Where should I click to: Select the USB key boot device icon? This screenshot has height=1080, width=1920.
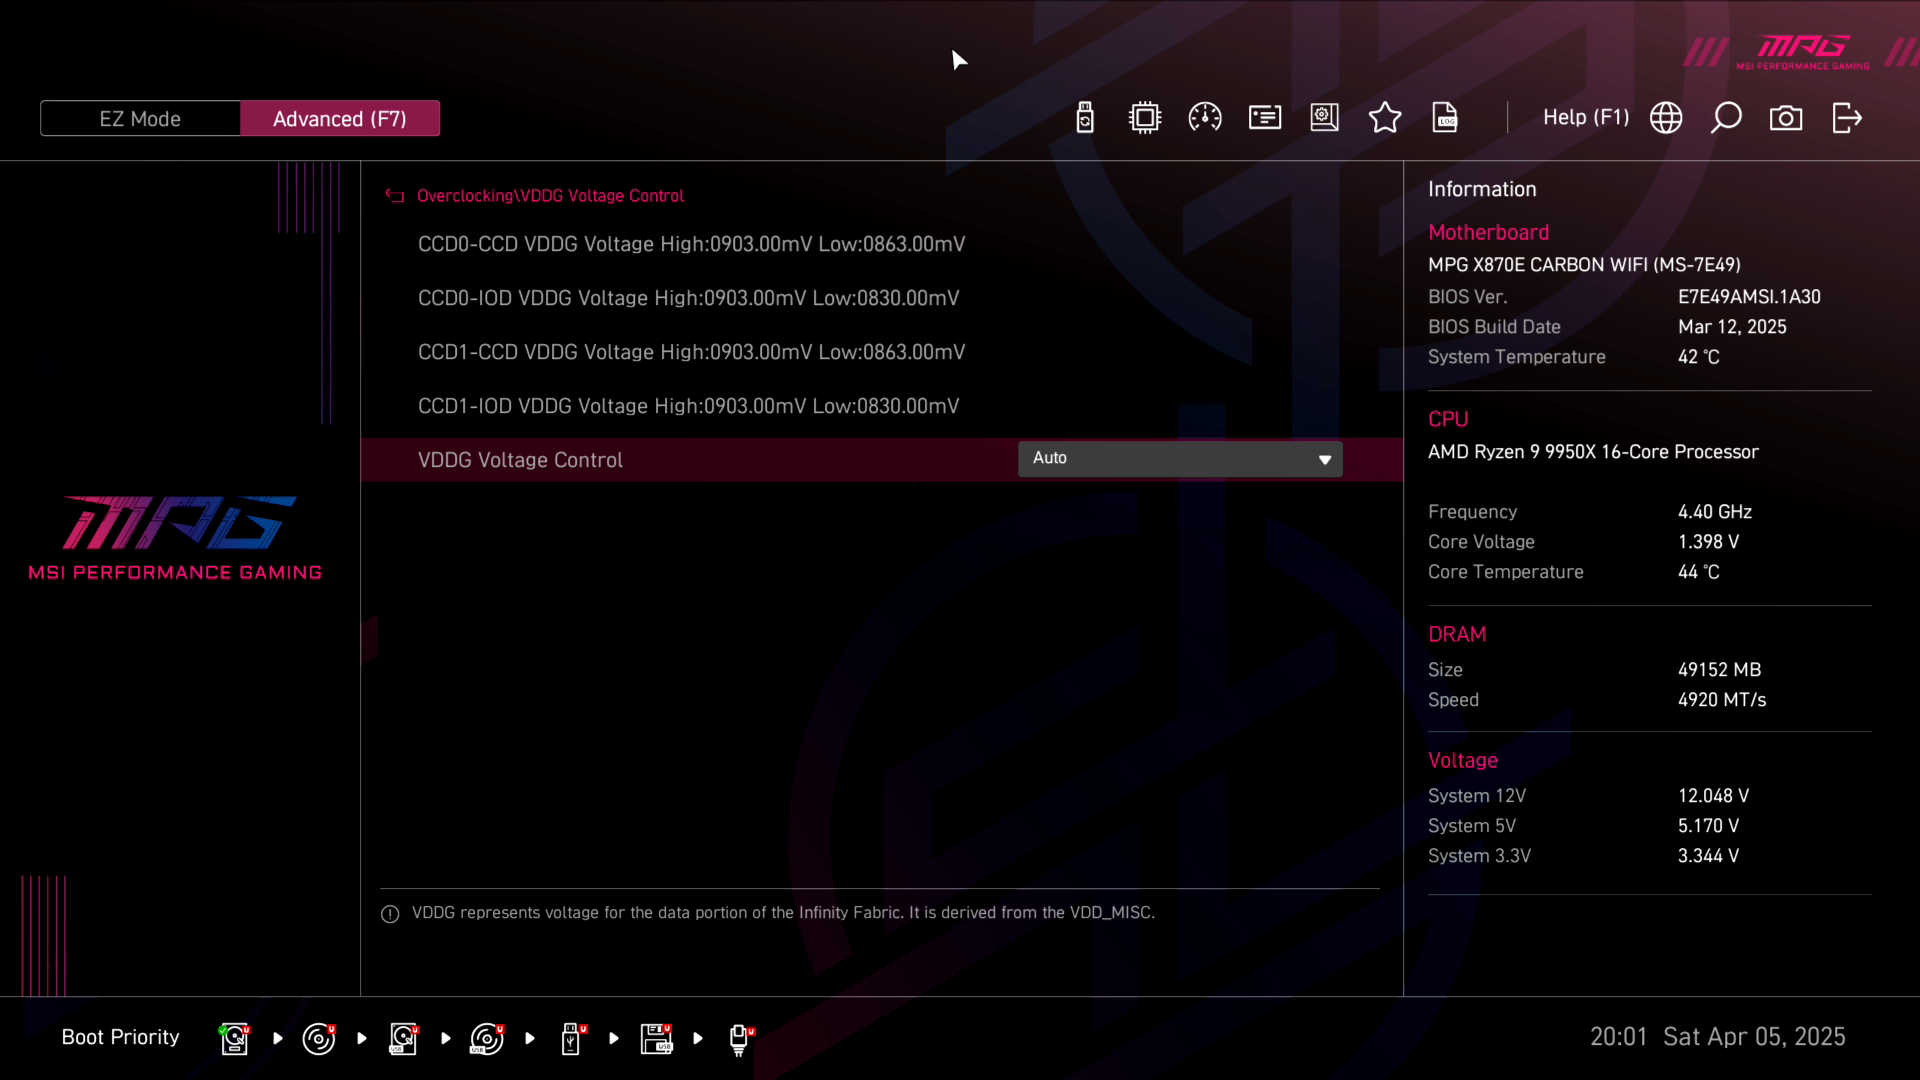tap(572, 1038)
